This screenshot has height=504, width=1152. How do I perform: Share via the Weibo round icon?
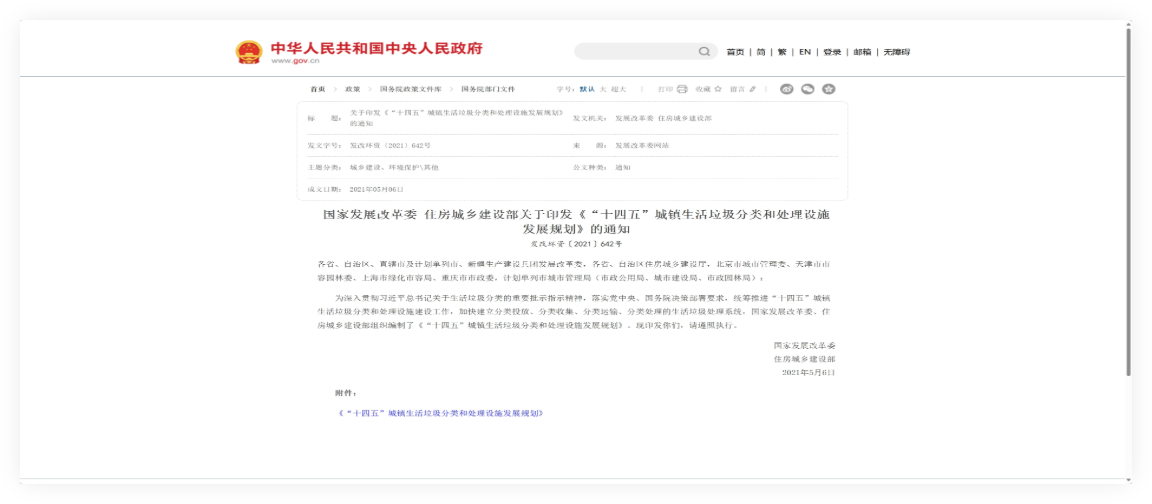[787, 89]
